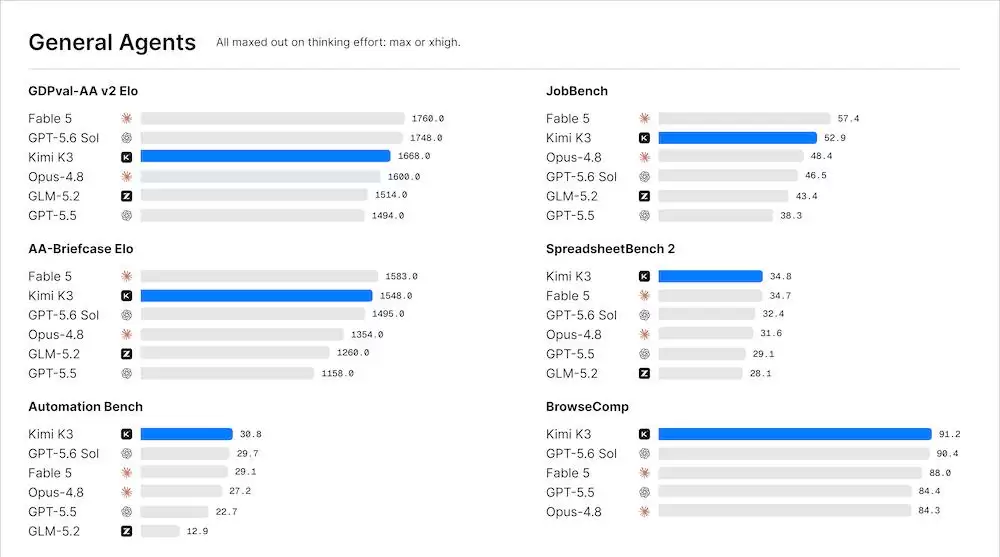The width and height of the screenshot is (1000, 557).
Task: Click the Fable 5 starburst icon under JobBench
Action: [644, 118]
